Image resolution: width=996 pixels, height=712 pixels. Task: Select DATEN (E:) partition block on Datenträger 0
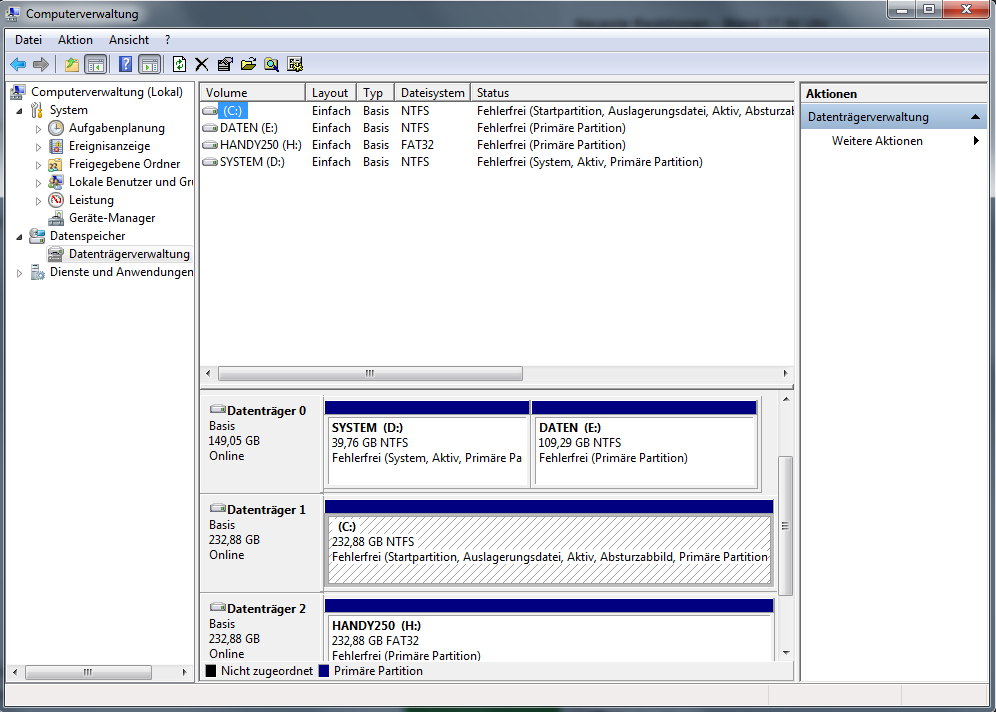(x=644, y=445)
